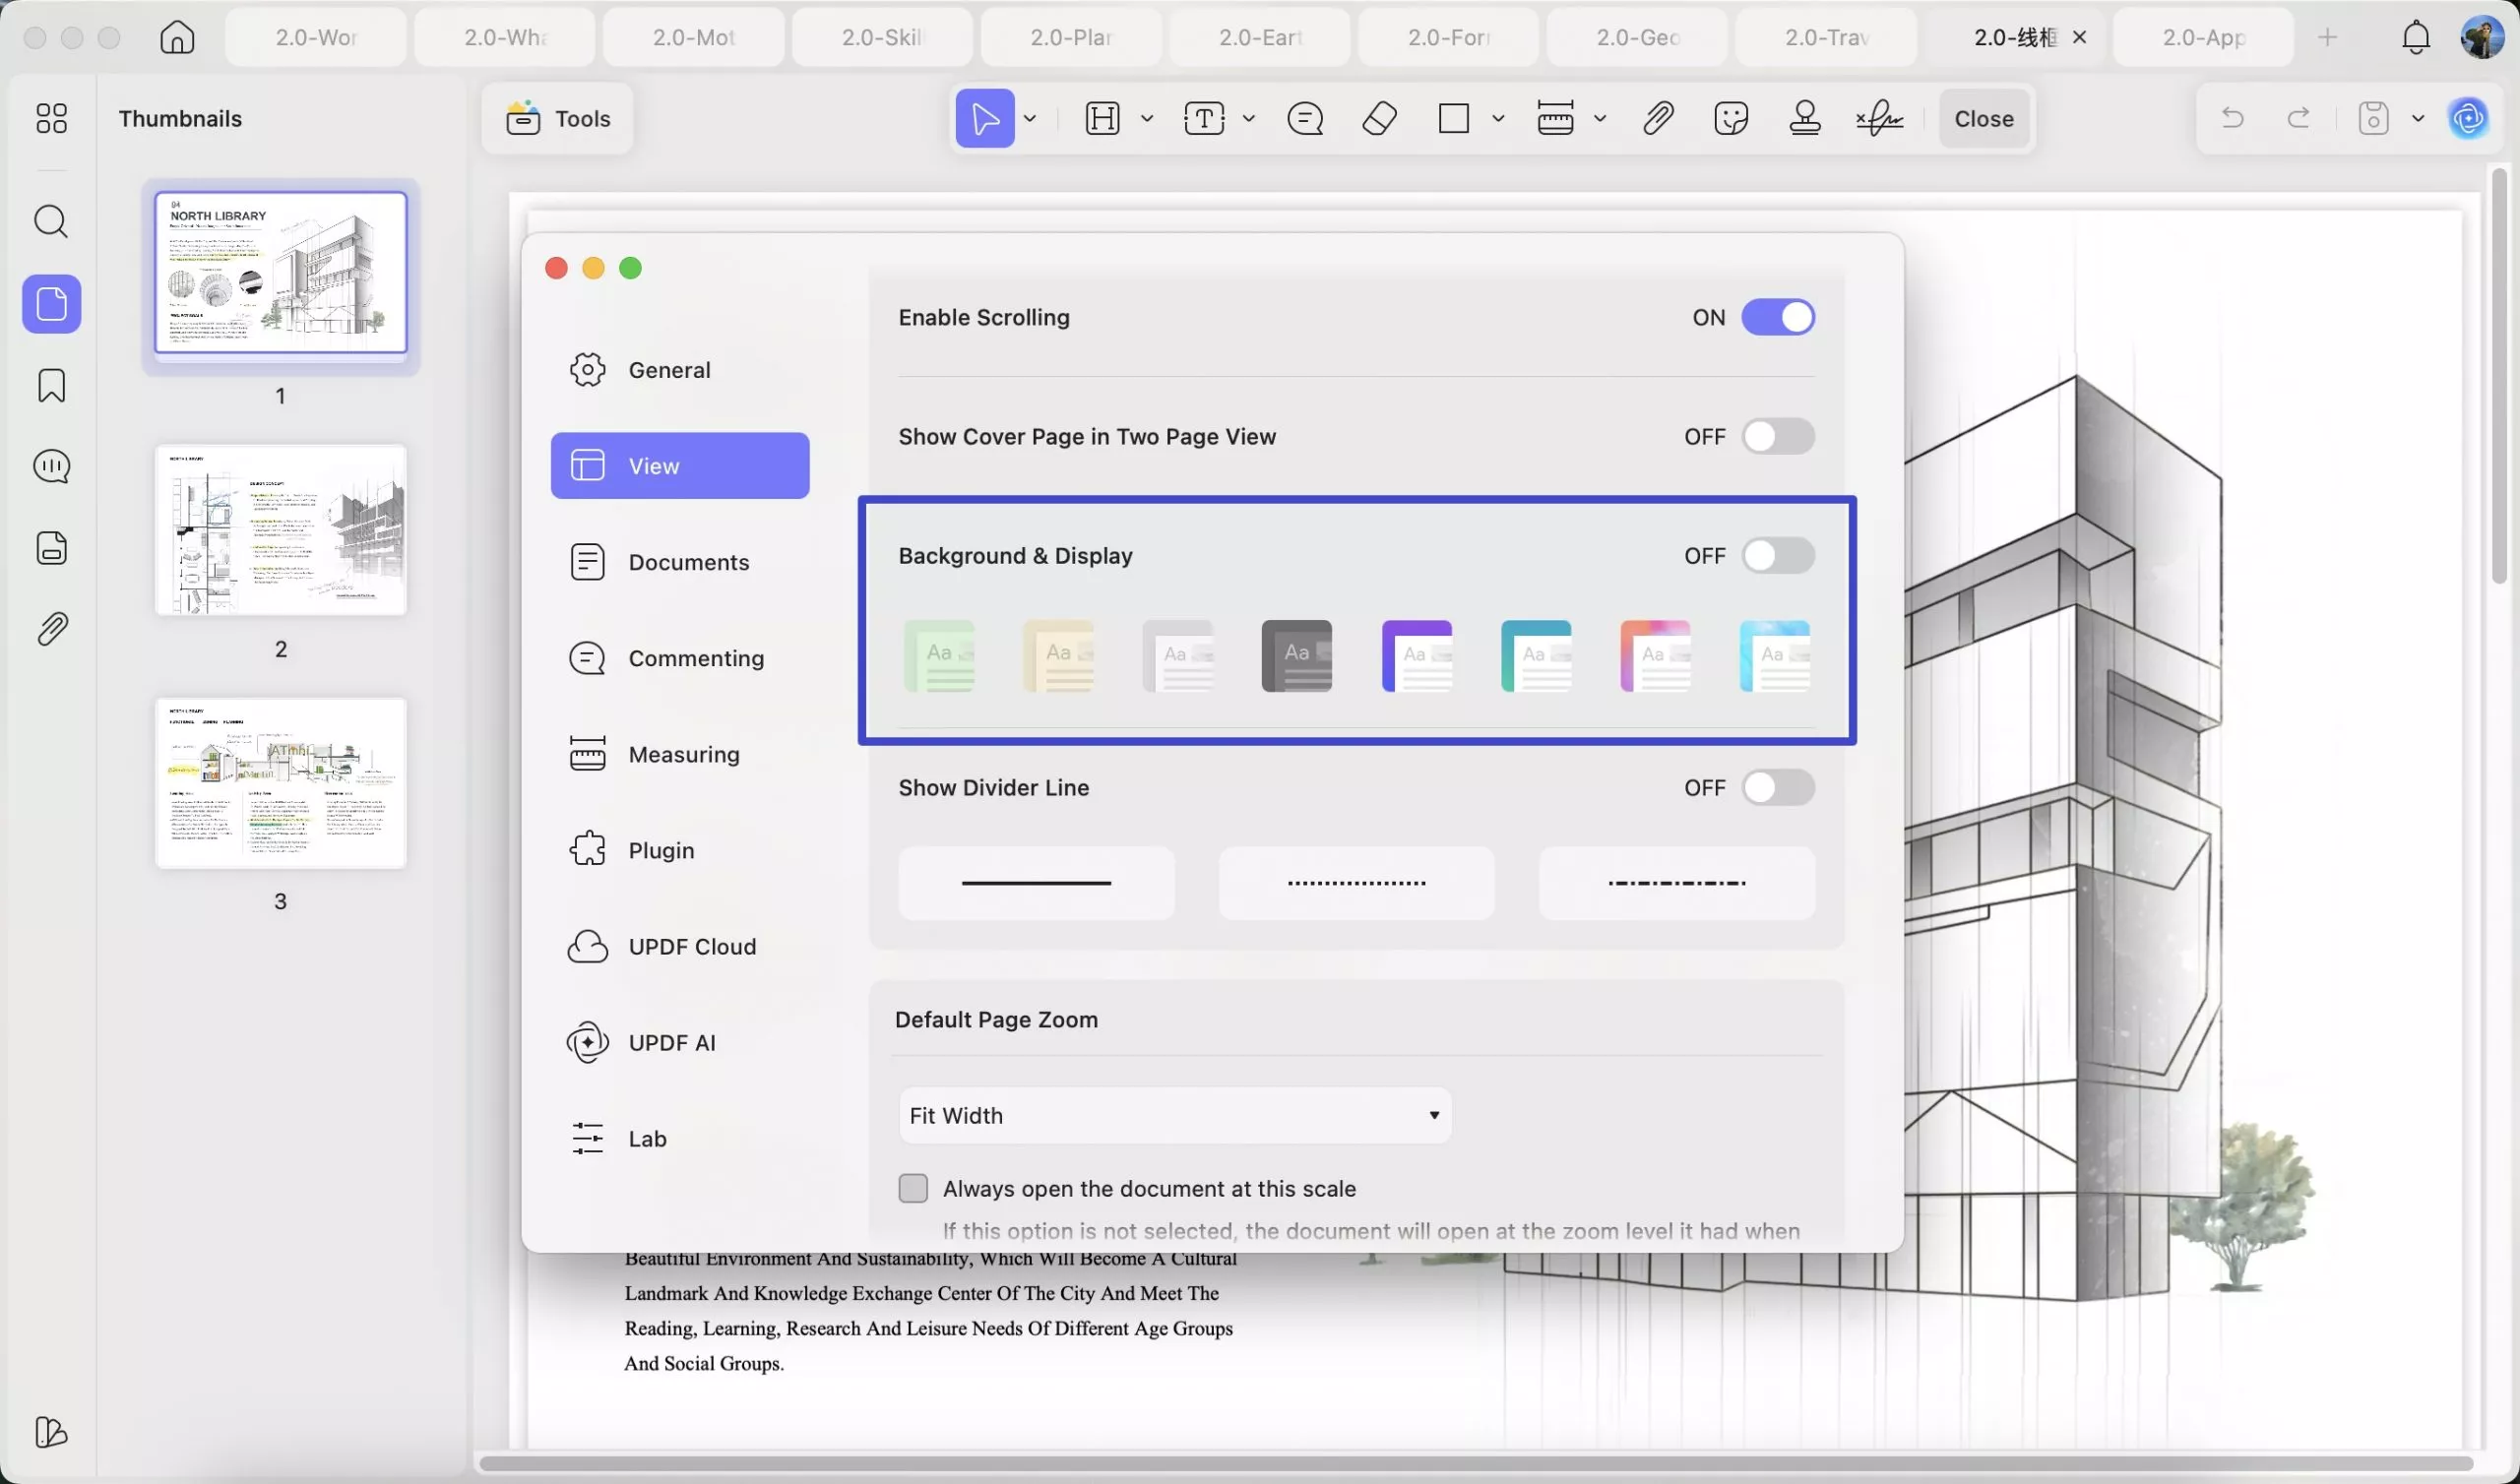Open the stamp tool
Viewport: 2520px width, 1484px height.
click(1805, 118)
